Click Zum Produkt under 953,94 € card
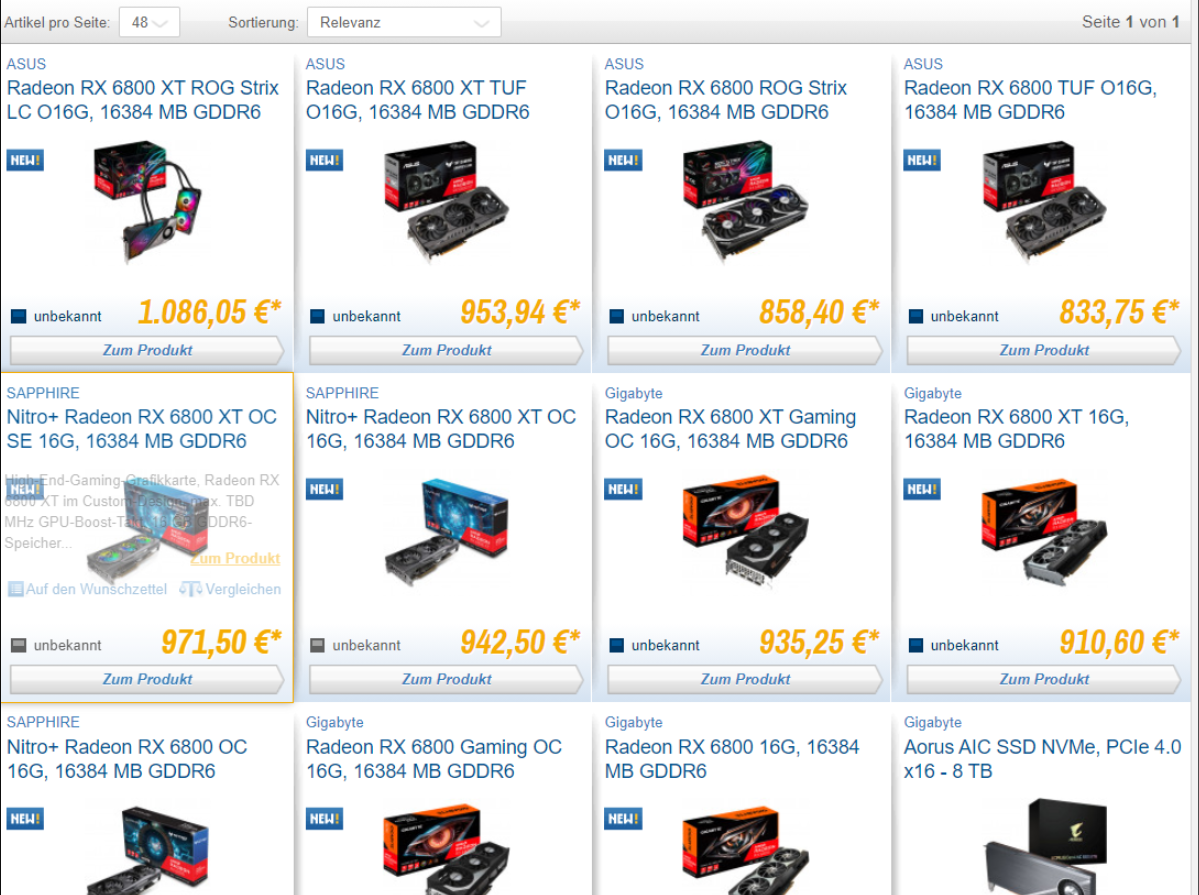 [x=447, y=350]
